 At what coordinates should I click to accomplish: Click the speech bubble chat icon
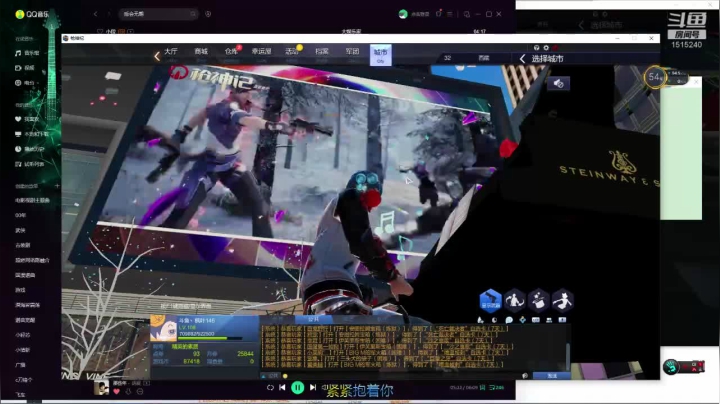pos(509,320)
